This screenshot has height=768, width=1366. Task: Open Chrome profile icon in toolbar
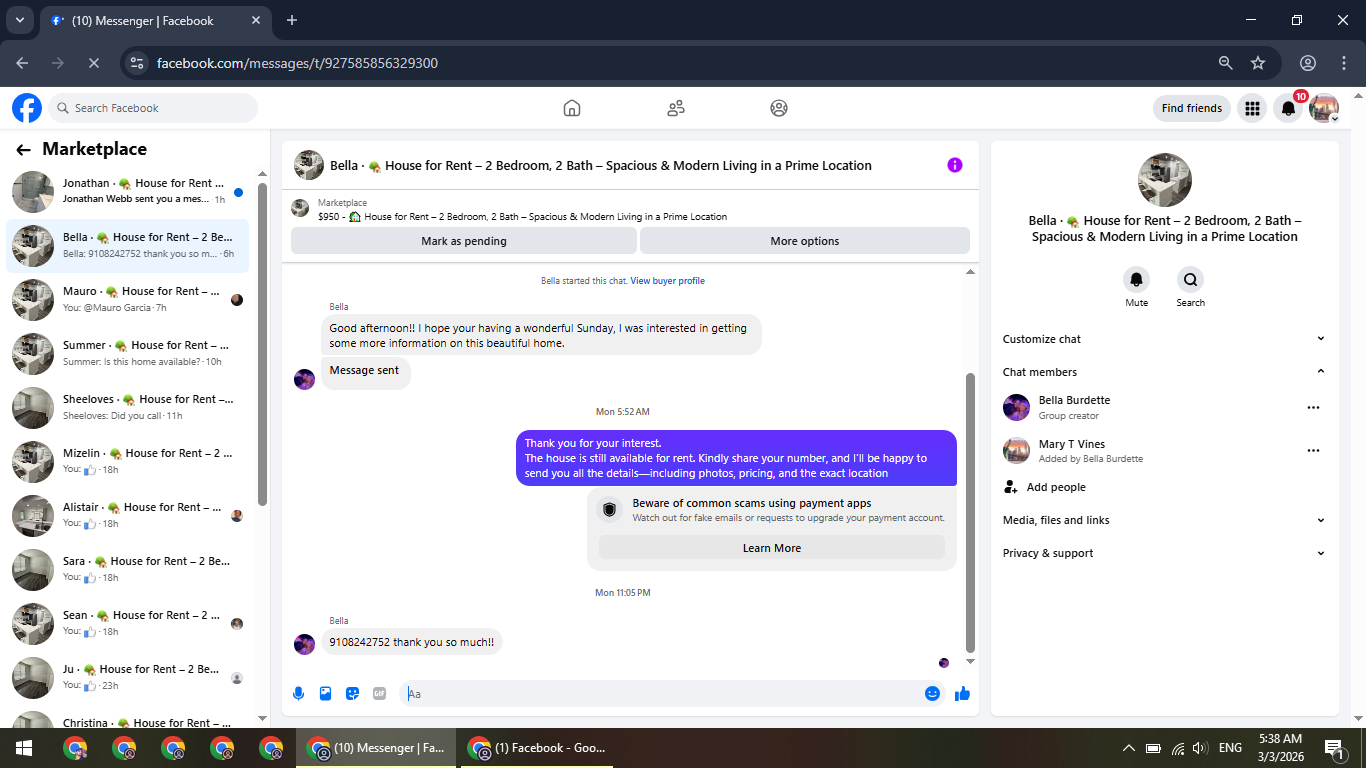pos(1308,63)
